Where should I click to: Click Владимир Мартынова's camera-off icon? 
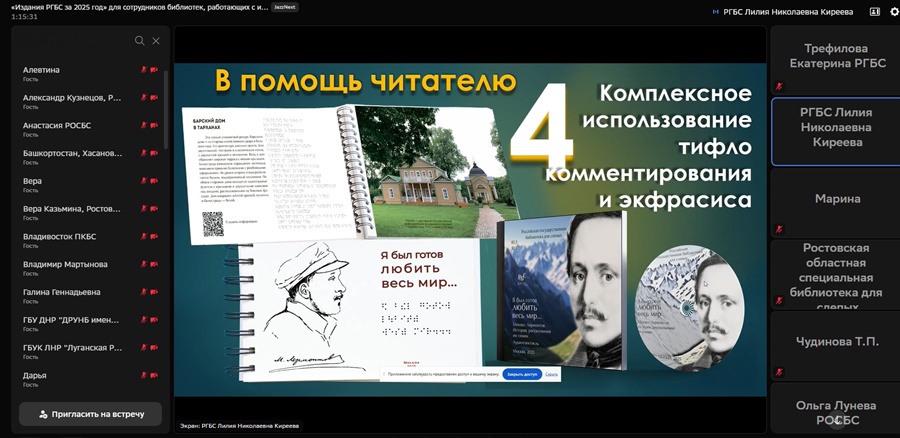pyautogui.click(x=154, y=265)
